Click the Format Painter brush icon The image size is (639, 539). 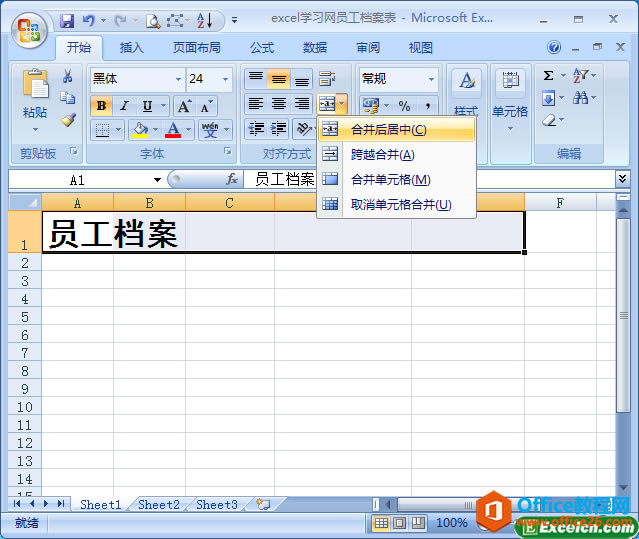[68, 120]
